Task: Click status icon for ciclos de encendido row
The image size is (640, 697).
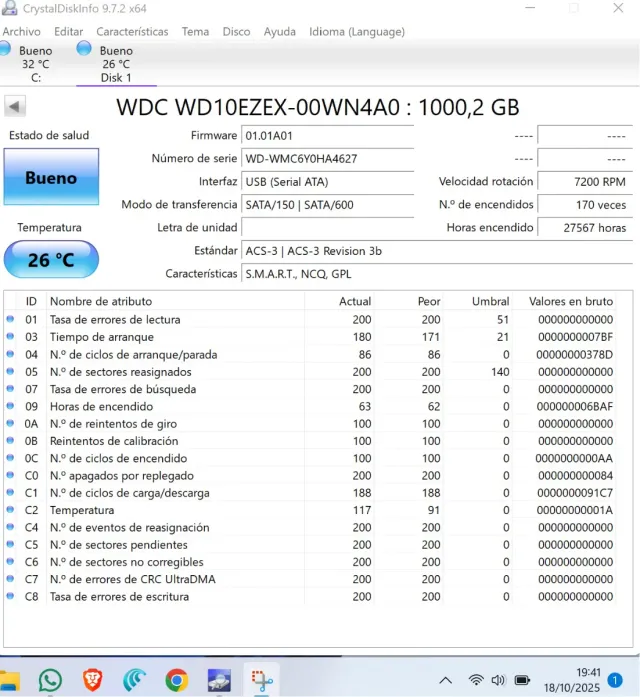Action: [10, 457]
